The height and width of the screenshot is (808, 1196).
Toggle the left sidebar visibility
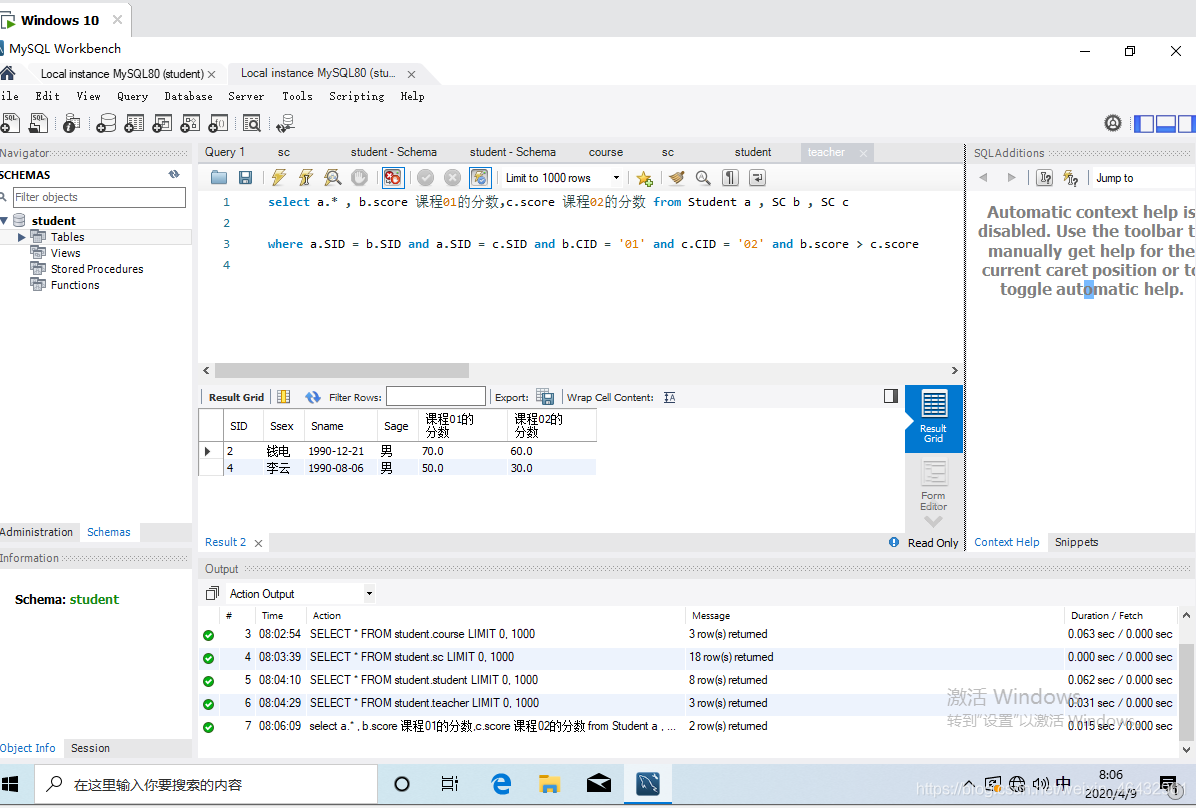(1144, 124)
